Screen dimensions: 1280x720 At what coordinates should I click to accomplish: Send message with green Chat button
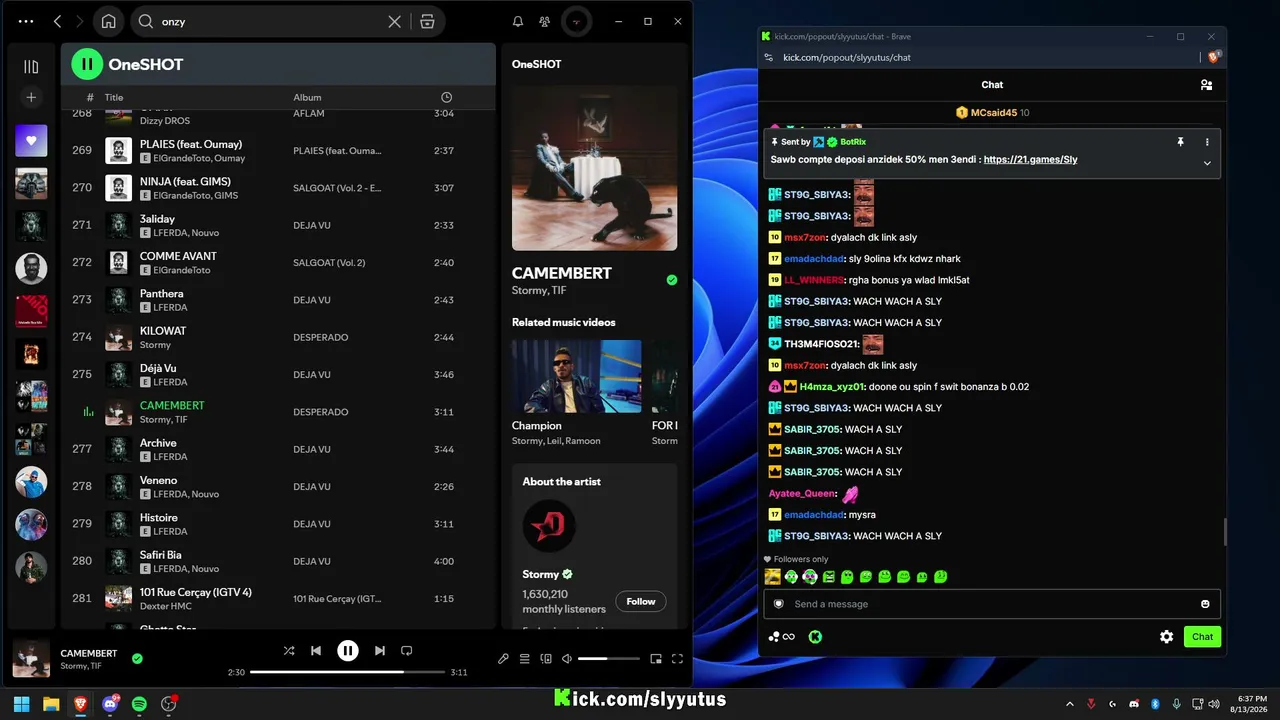[1202, 637]
